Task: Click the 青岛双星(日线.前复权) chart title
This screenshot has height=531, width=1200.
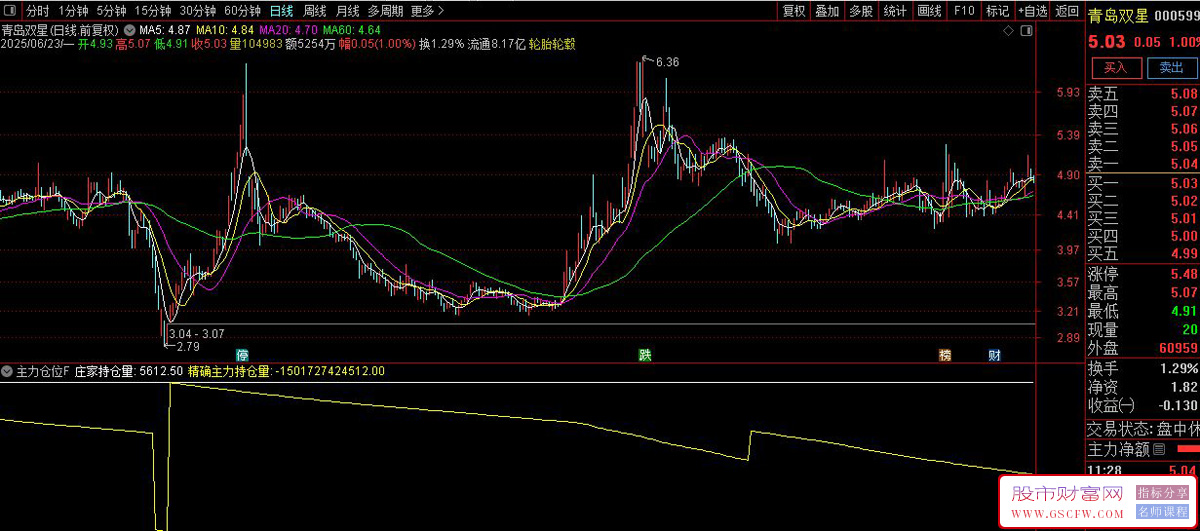Action: point(60,30)
